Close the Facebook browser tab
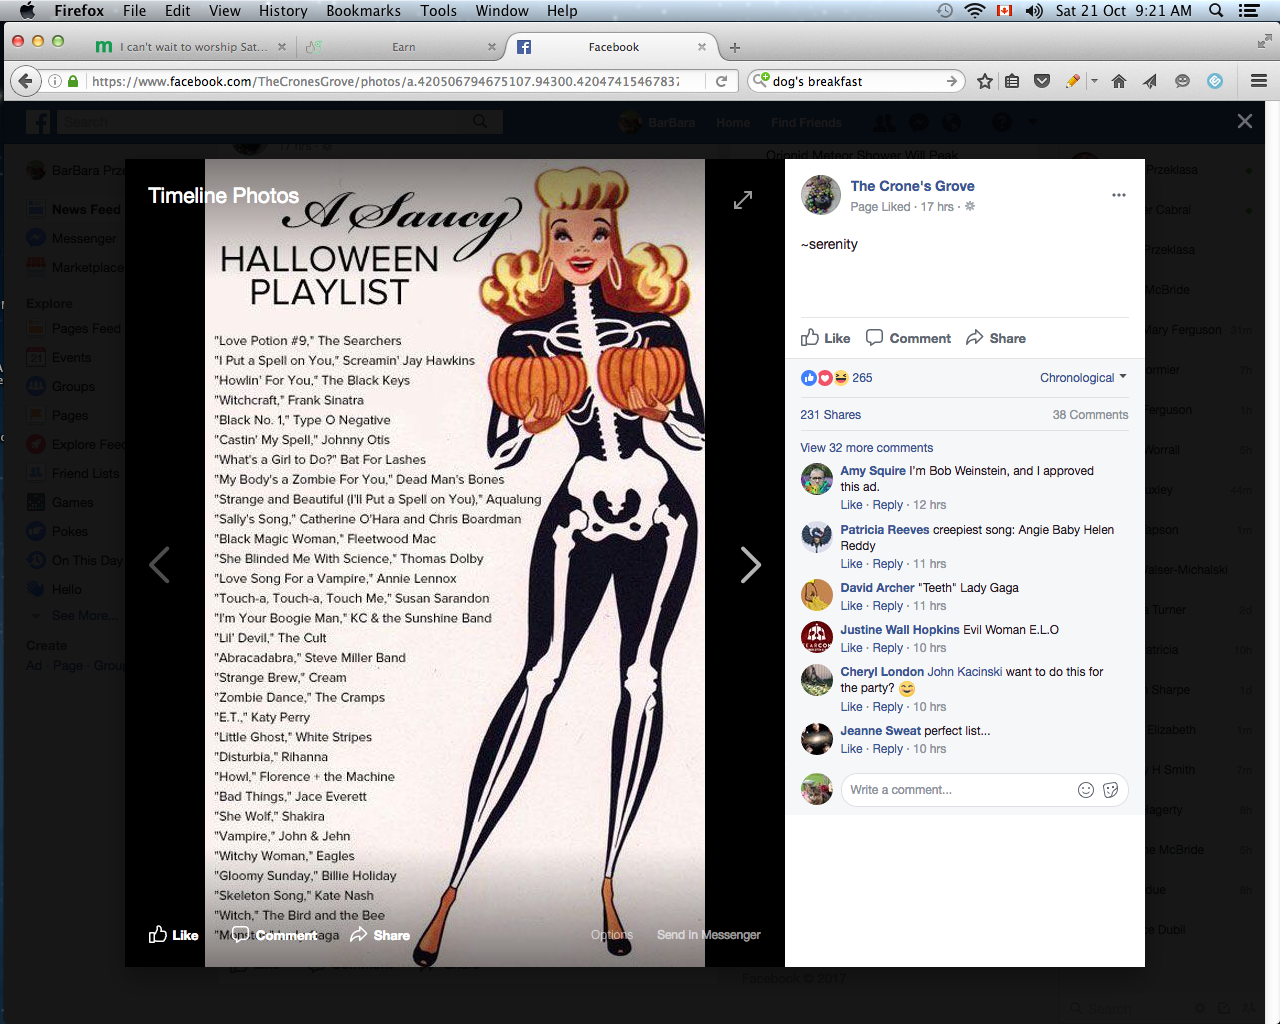This screenshot has width=1280, height=1024. (x=702, y=47)
